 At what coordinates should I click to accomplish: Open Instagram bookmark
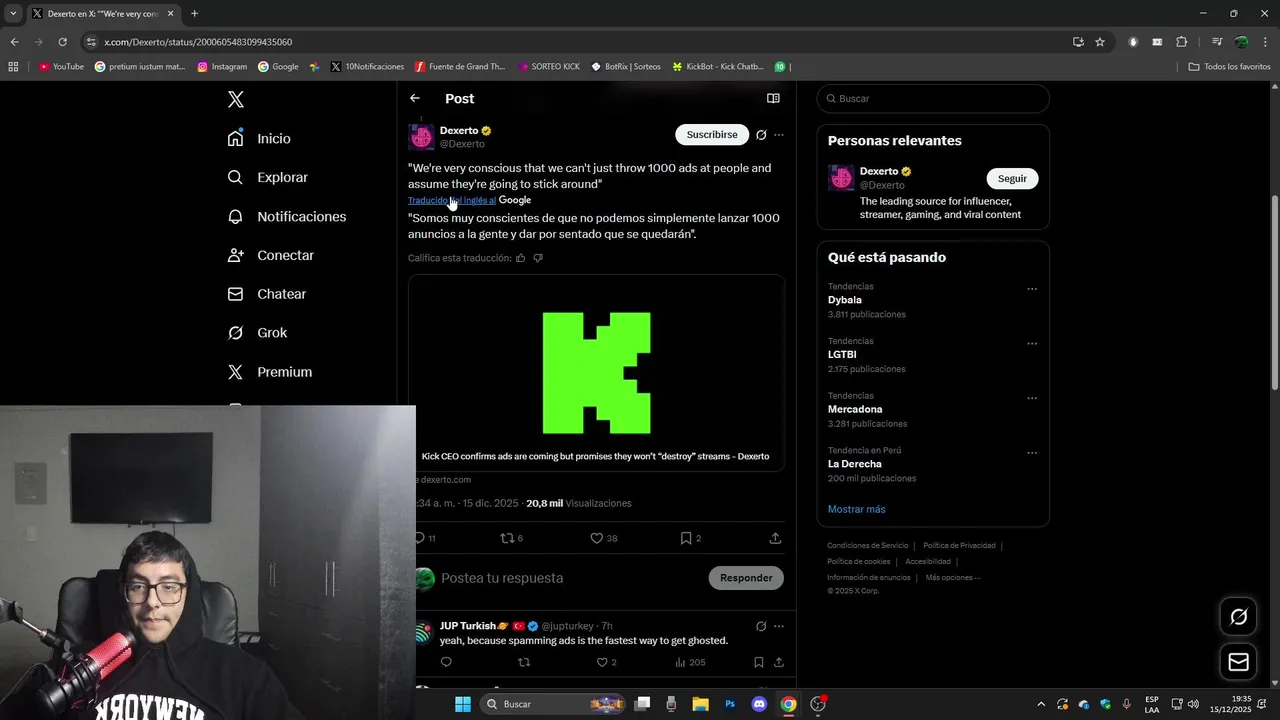[222, 67]
